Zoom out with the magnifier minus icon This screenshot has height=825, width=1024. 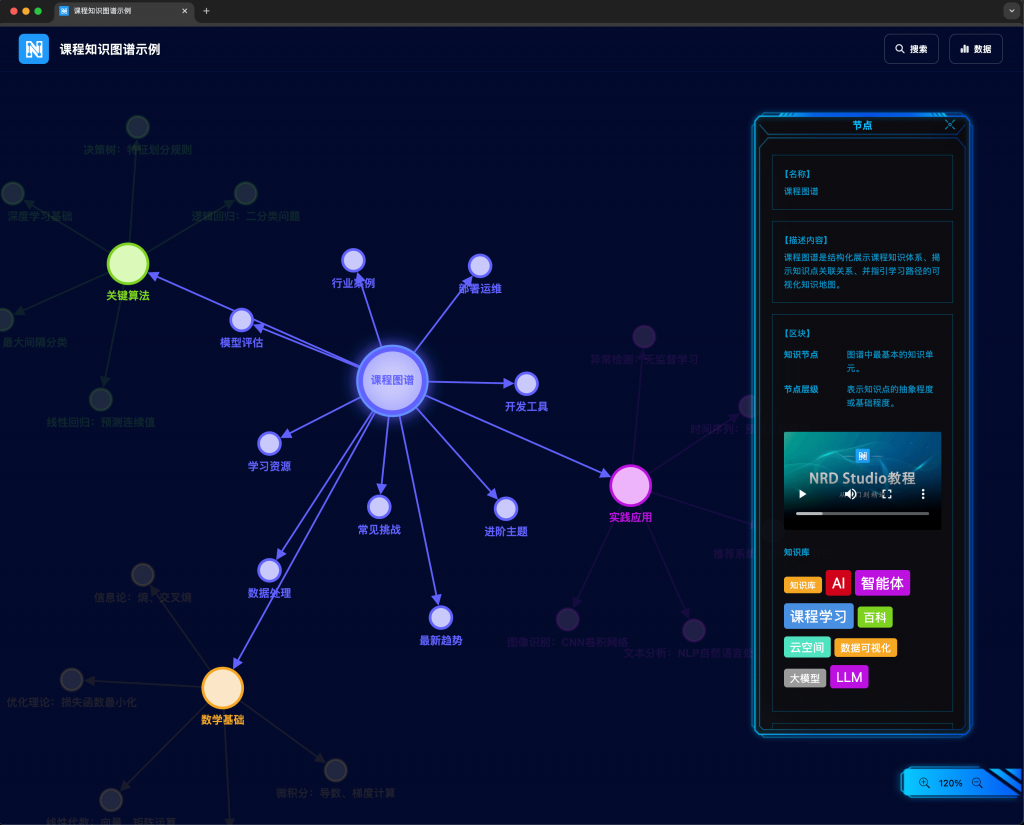pyautogui.click(x=977, y=783)
